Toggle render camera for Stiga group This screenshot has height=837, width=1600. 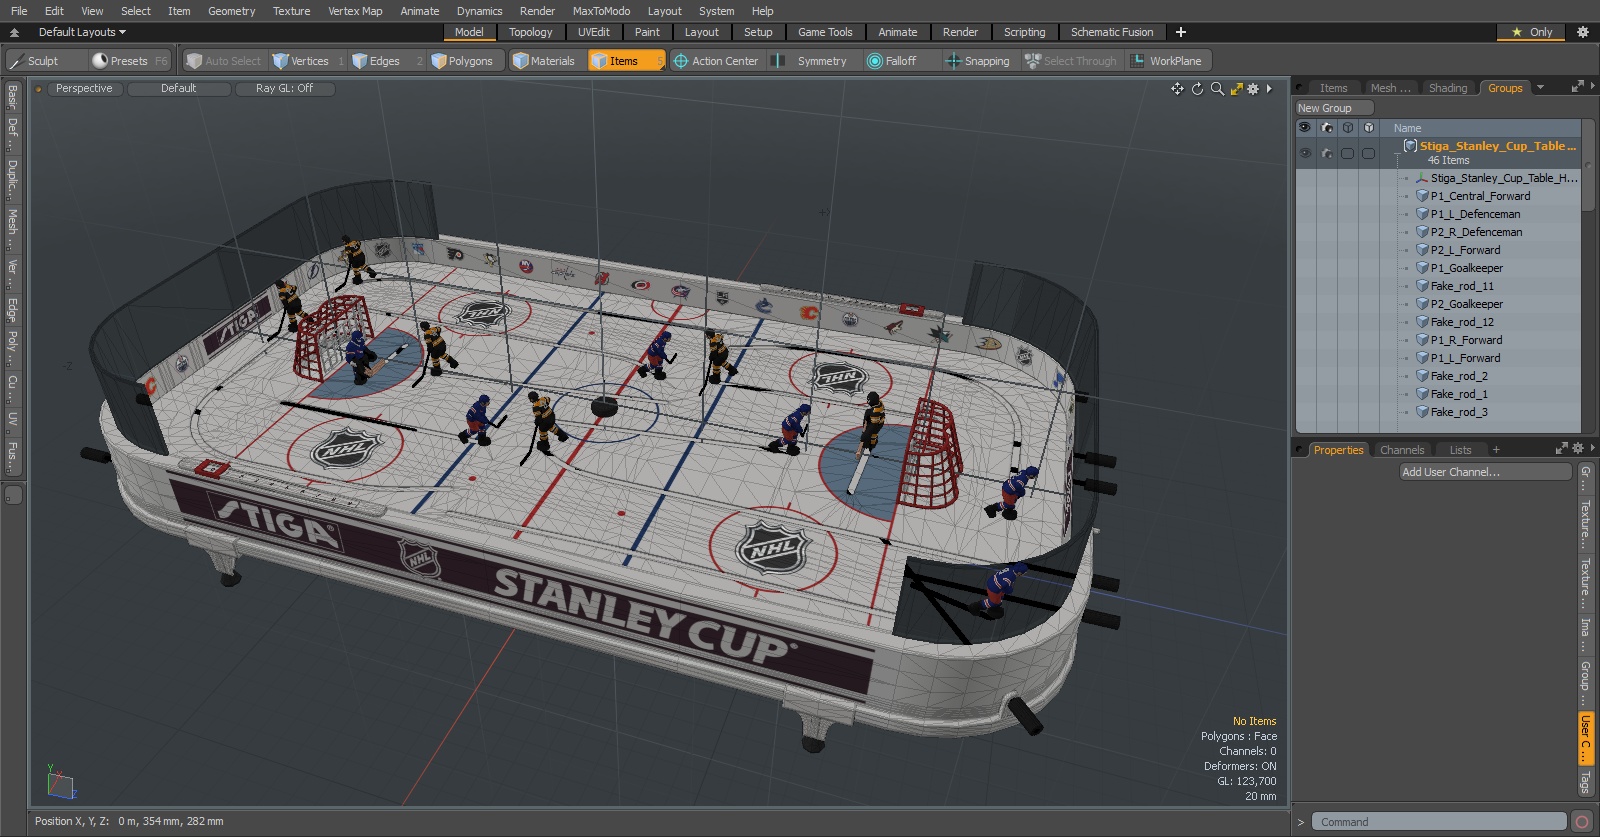coord(1327,153)
